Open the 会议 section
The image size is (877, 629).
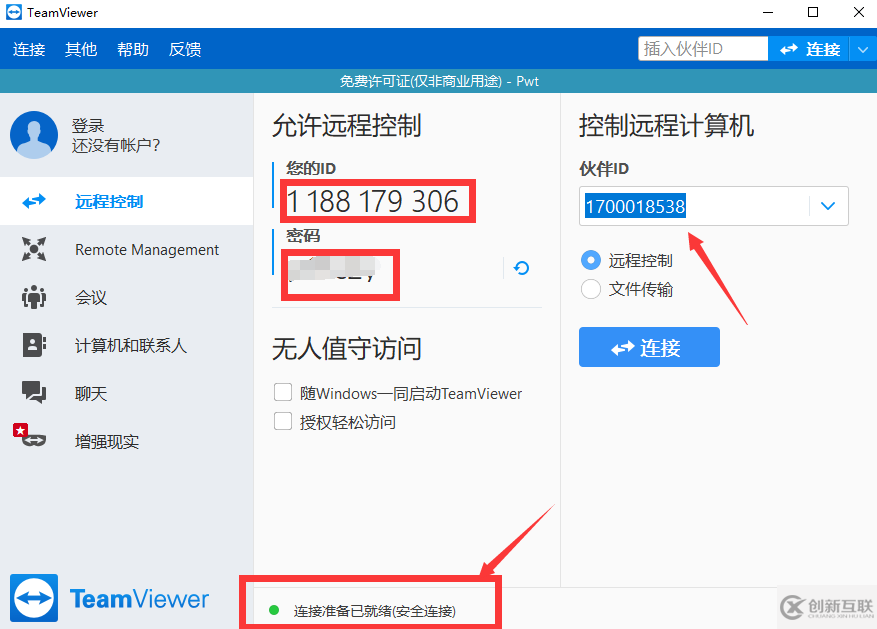tap(126, 297)
